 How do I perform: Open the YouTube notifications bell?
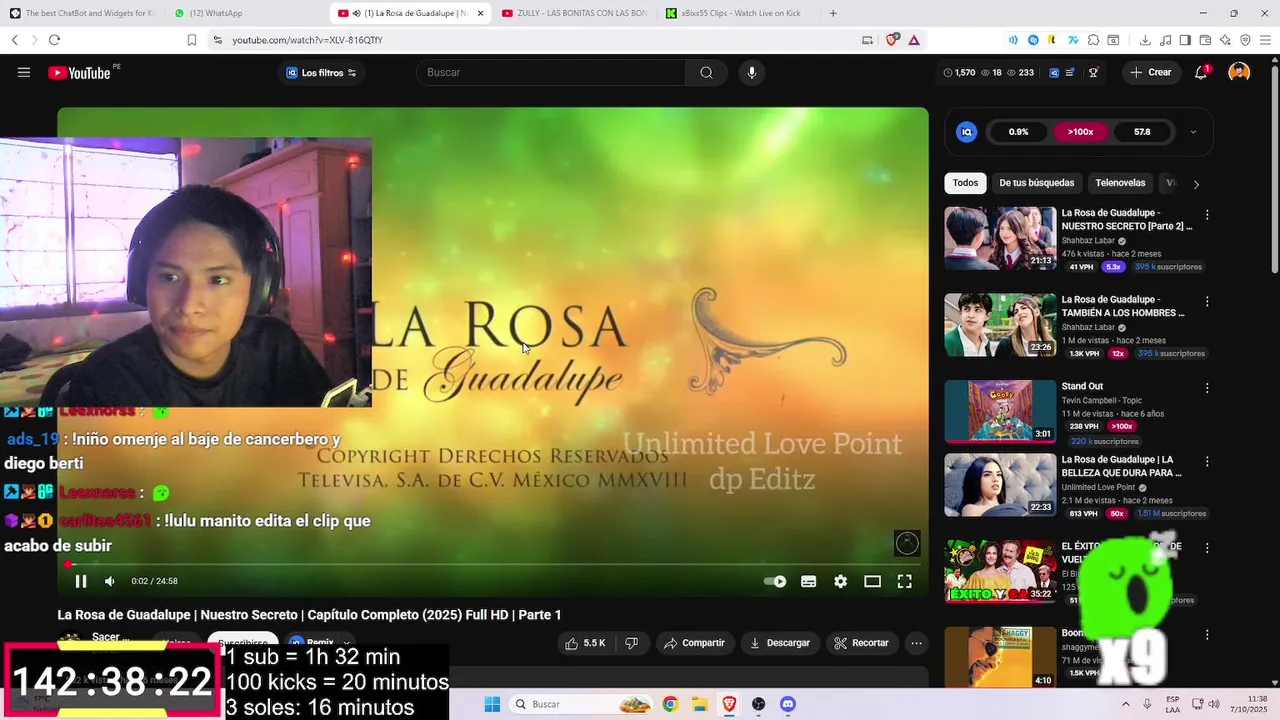coord(1202,72)
